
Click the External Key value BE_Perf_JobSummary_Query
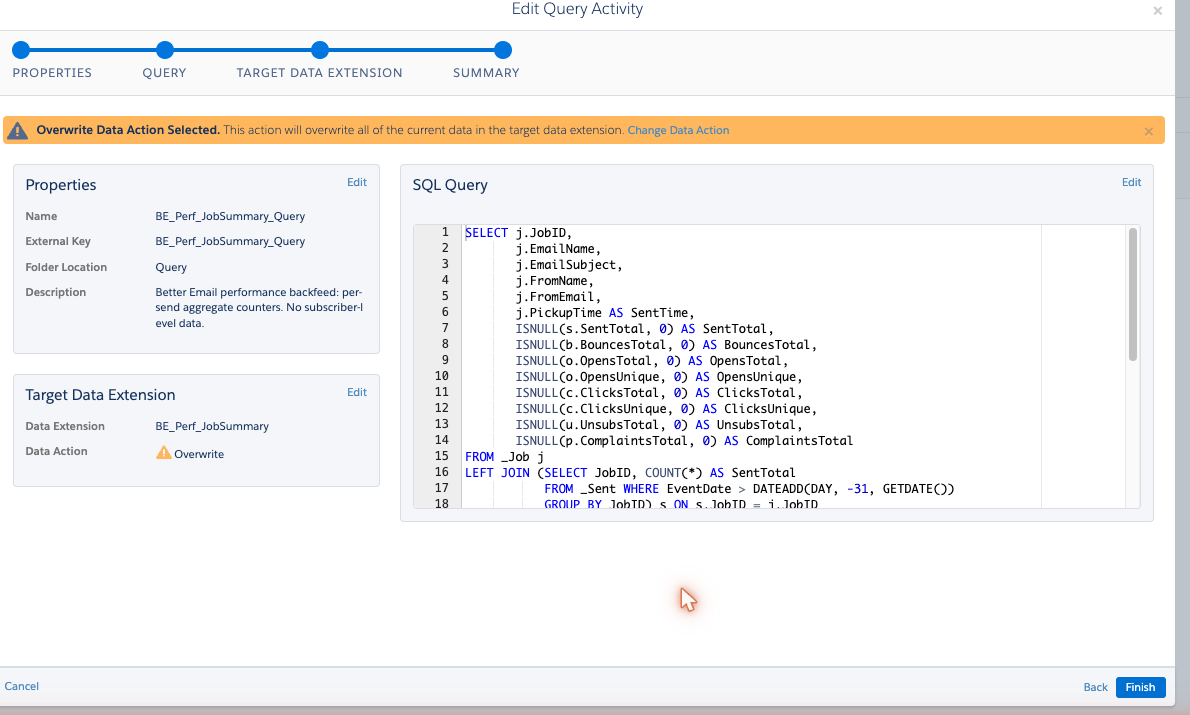click(x=230, y=241)
